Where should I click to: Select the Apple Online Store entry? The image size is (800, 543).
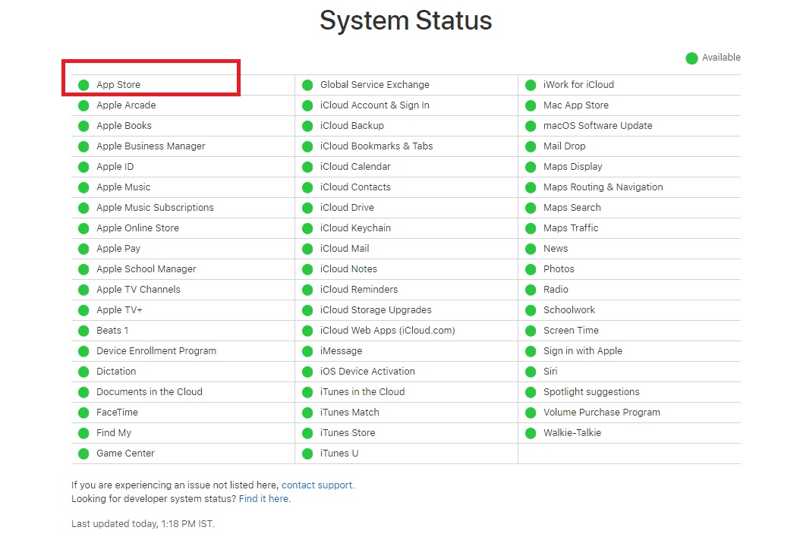pyautogui.click(x=138, y=228)
